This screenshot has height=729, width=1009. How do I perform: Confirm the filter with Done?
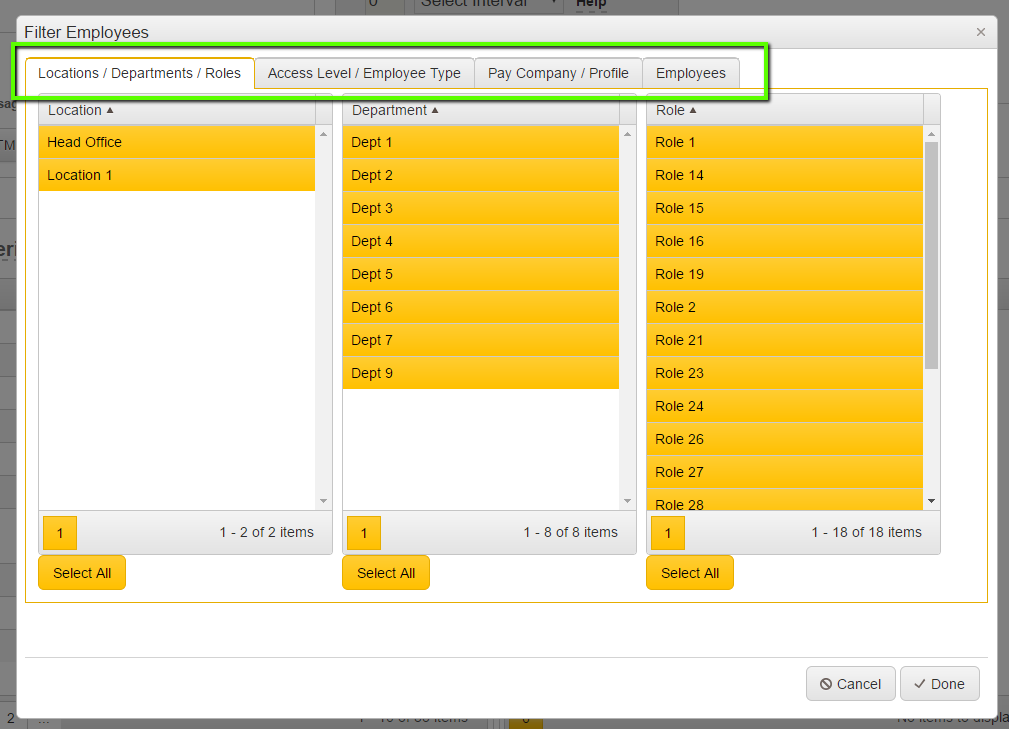939,684
